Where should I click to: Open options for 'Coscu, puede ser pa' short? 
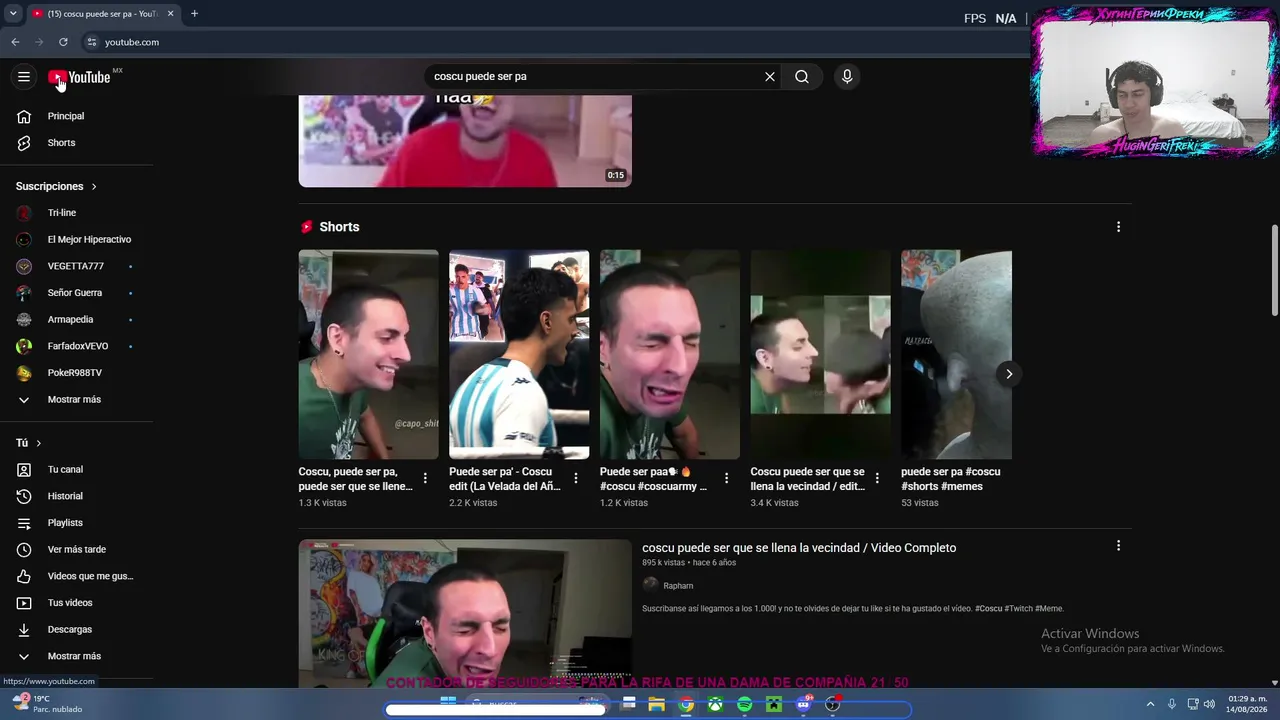[x=425, y=478]
